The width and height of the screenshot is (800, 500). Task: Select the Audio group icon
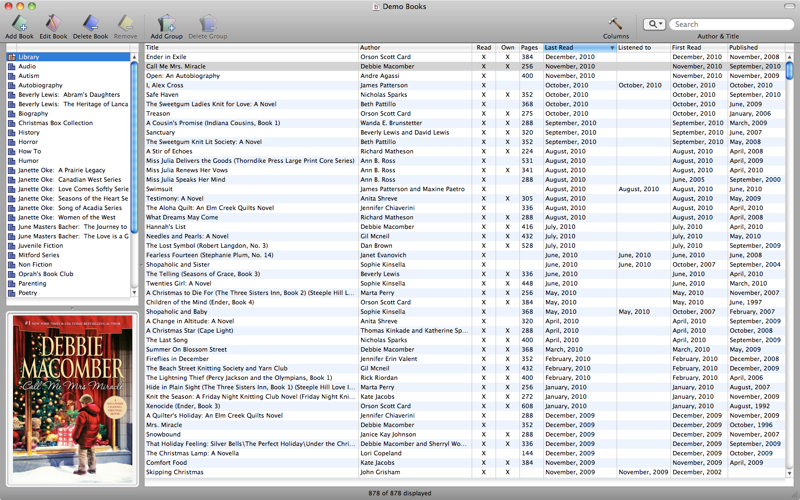pos(12,66)
